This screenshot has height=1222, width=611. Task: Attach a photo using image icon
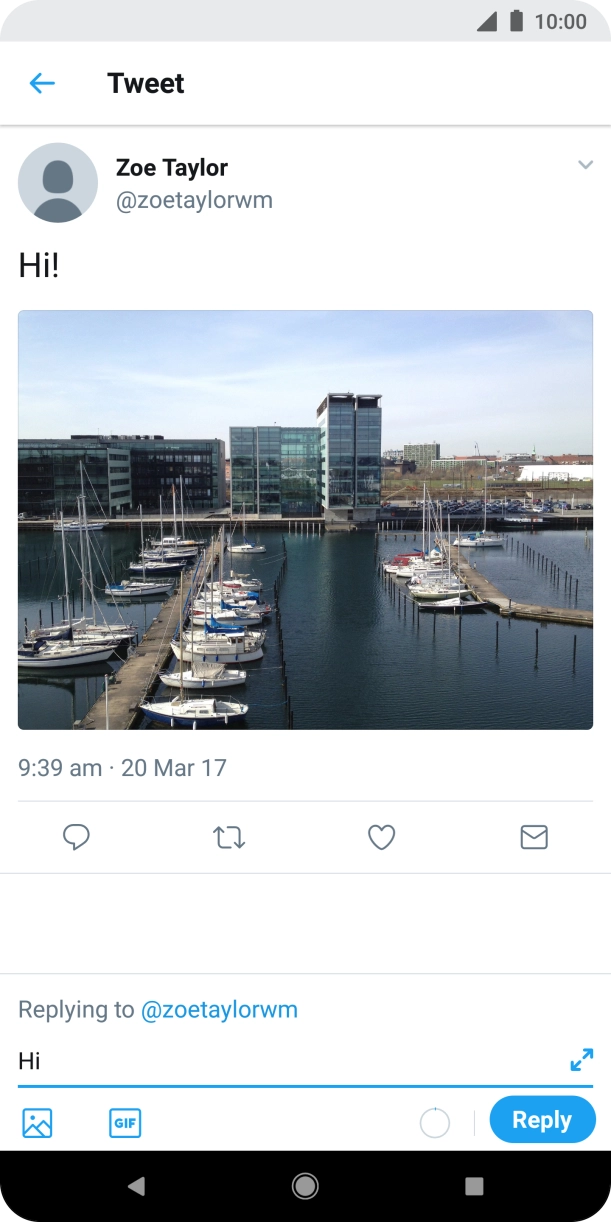point(37,1123)
